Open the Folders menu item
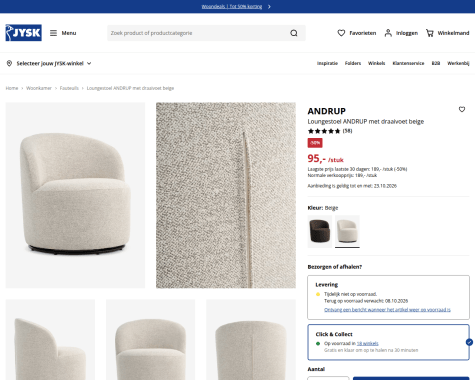 [x=353, y=63]
